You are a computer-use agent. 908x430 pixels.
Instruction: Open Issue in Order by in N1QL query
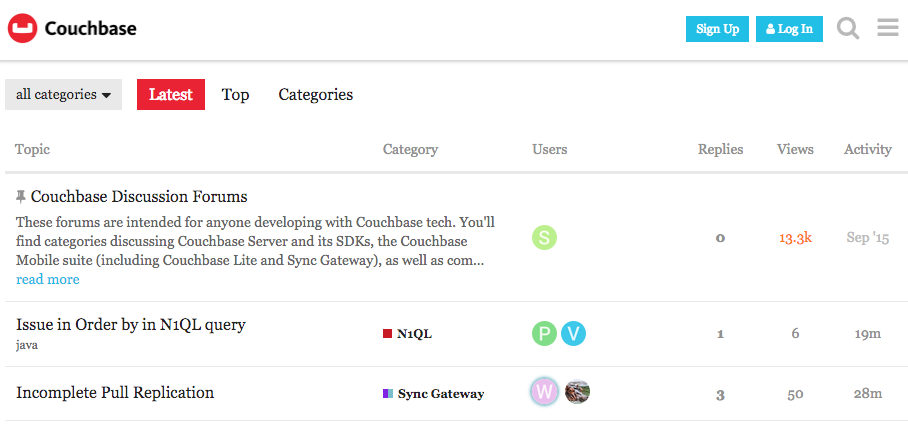click(131, 325)
